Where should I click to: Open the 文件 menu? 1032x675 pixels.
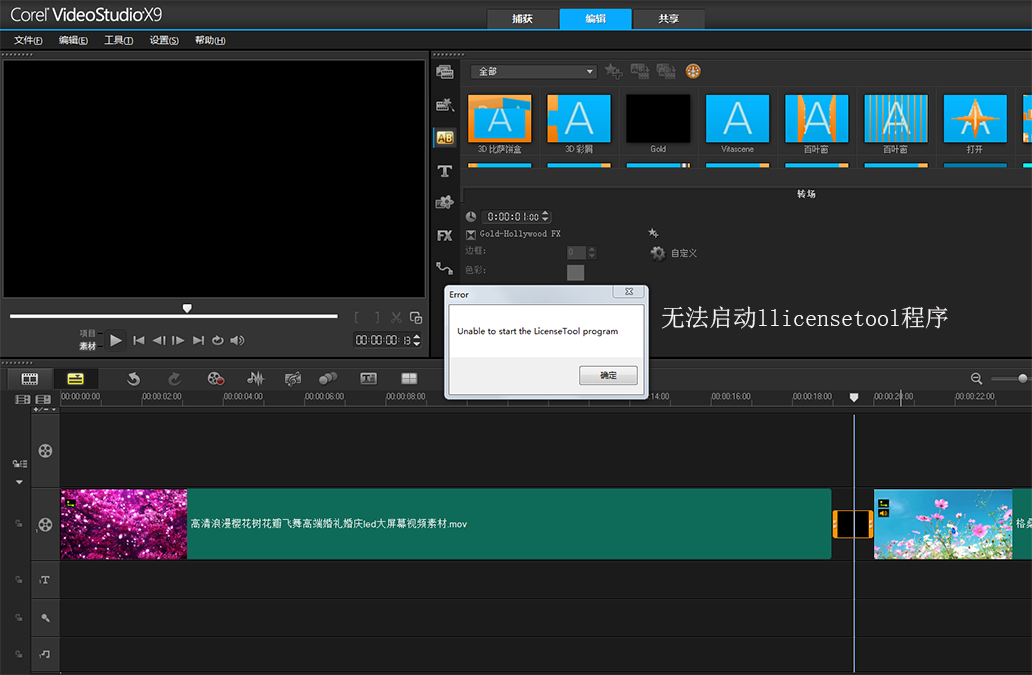tap(28, 40)
